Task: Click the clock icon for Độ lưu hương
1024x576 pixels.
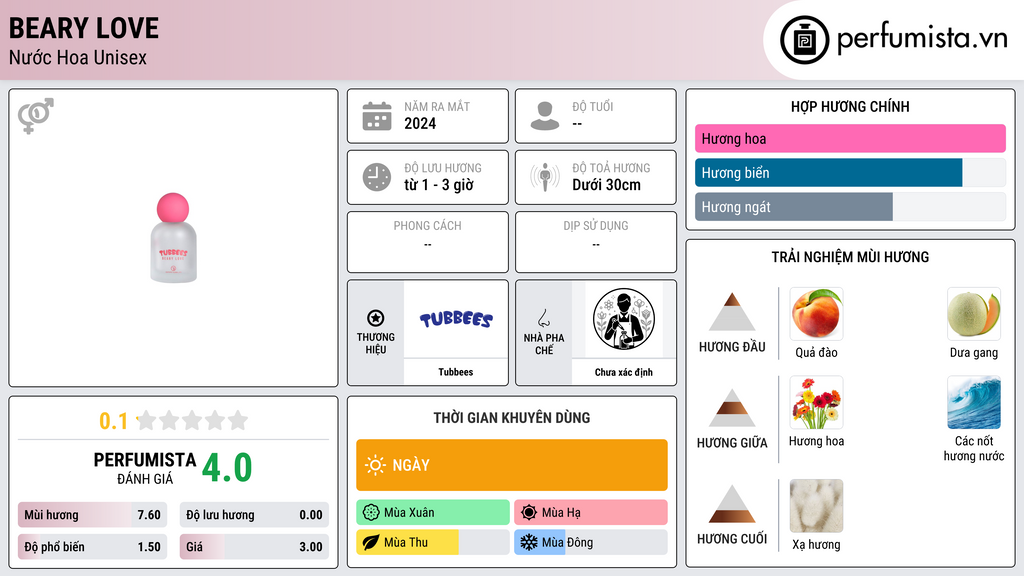Action: tap(377, 177)
